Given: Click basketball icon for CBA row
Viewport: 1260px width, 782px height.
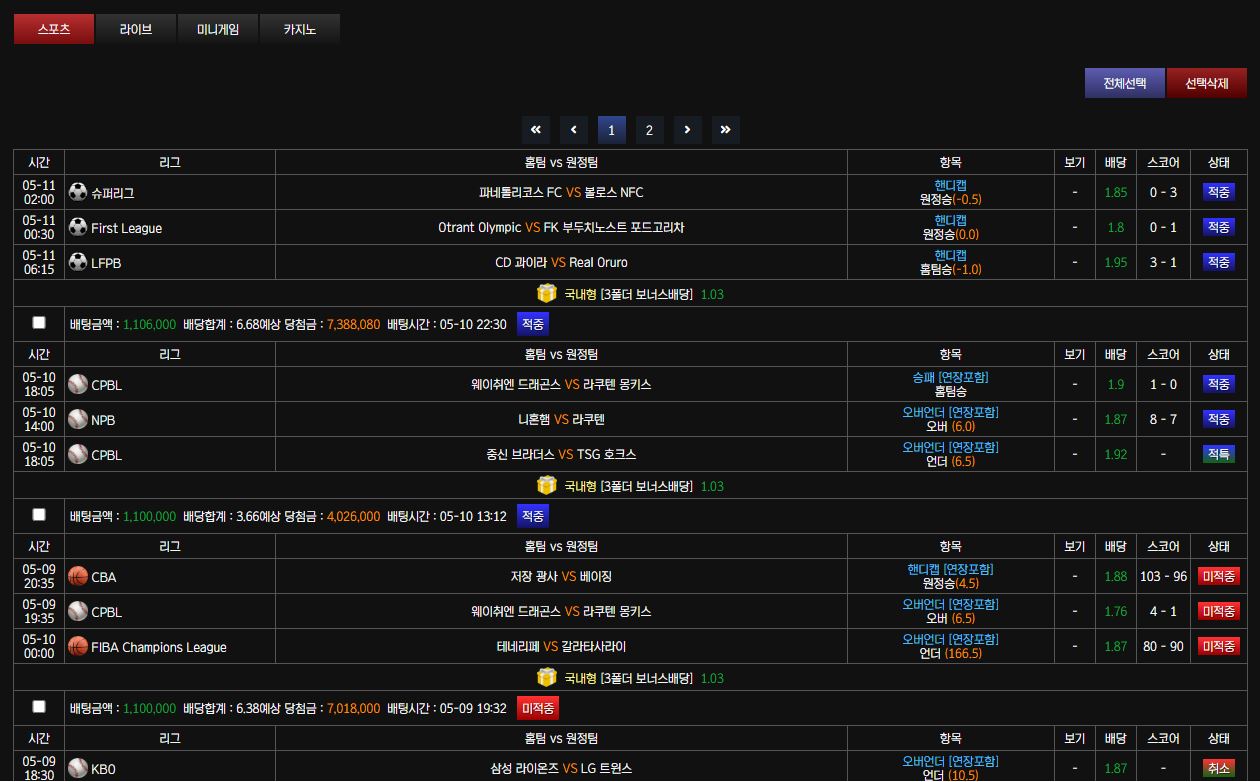Looking at the screenshot, I should [78, 576].
